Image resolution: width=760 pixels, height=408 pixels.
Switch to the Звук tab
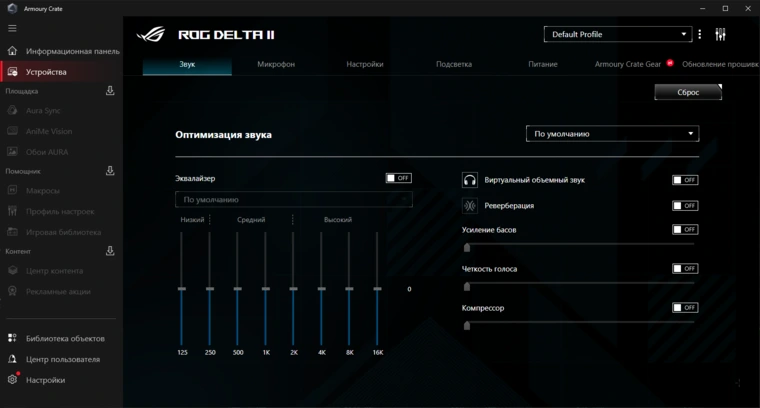pyautogui.click(x=187, y=64)
